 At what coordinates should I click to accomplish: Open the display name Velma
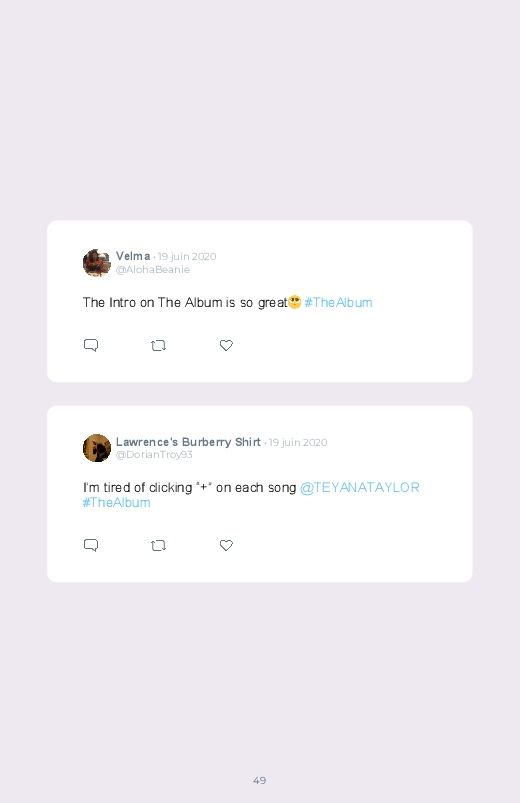coord(133,256)
